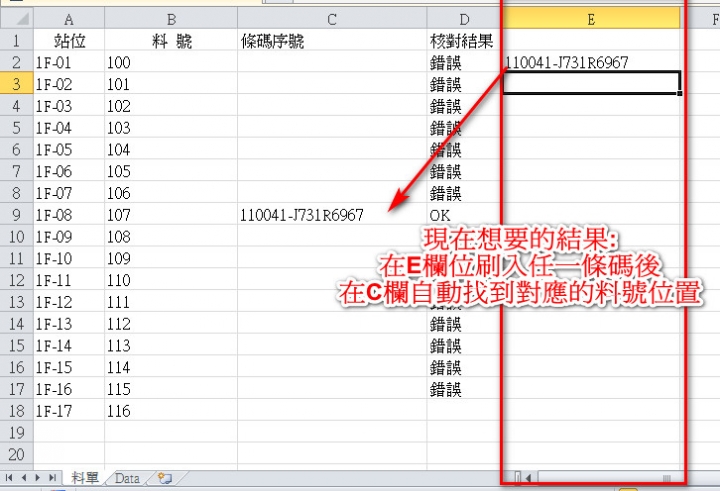Select cell 1F-02

point(69,84)
